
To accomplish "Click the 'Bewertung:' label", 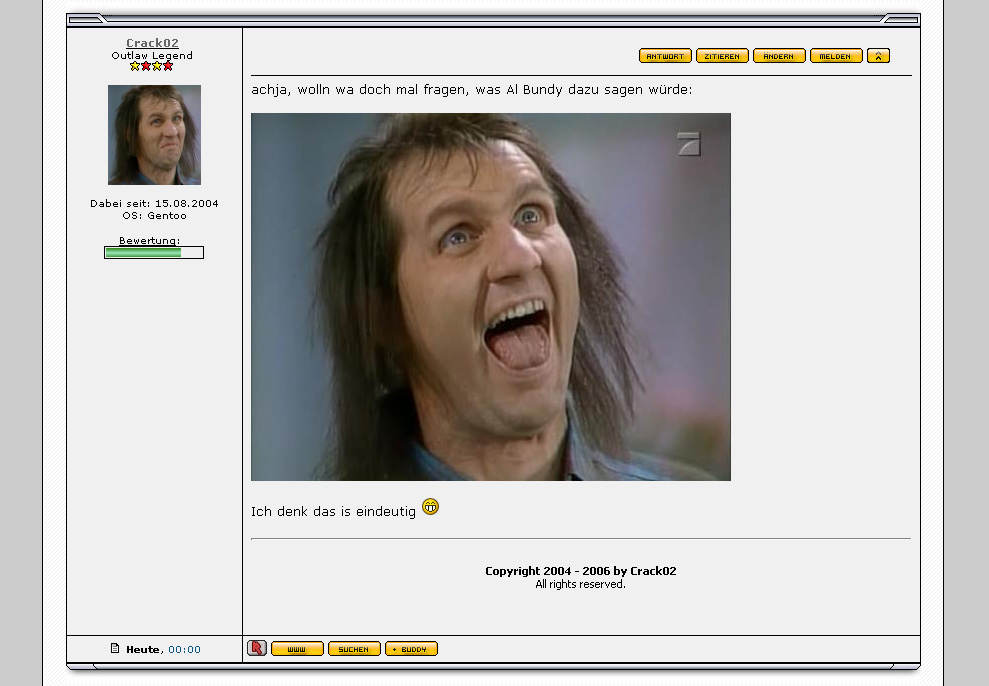I will 149,240.
